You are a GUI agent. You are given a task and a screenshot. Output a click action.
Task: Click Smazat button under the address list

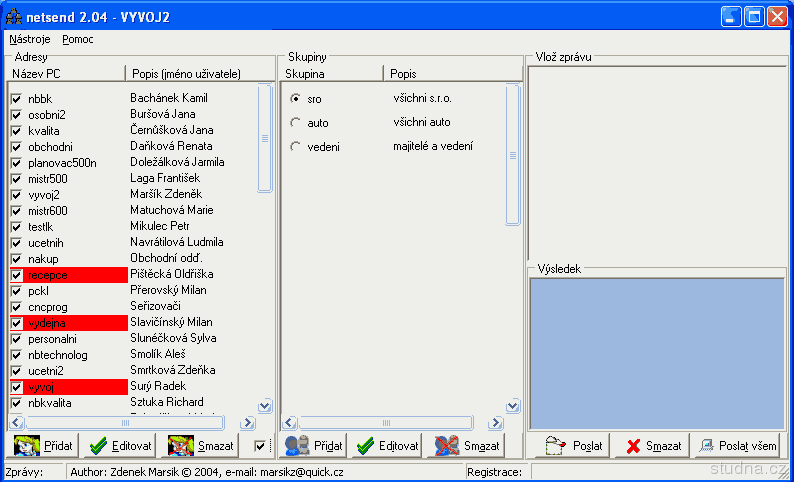point(205,446)
